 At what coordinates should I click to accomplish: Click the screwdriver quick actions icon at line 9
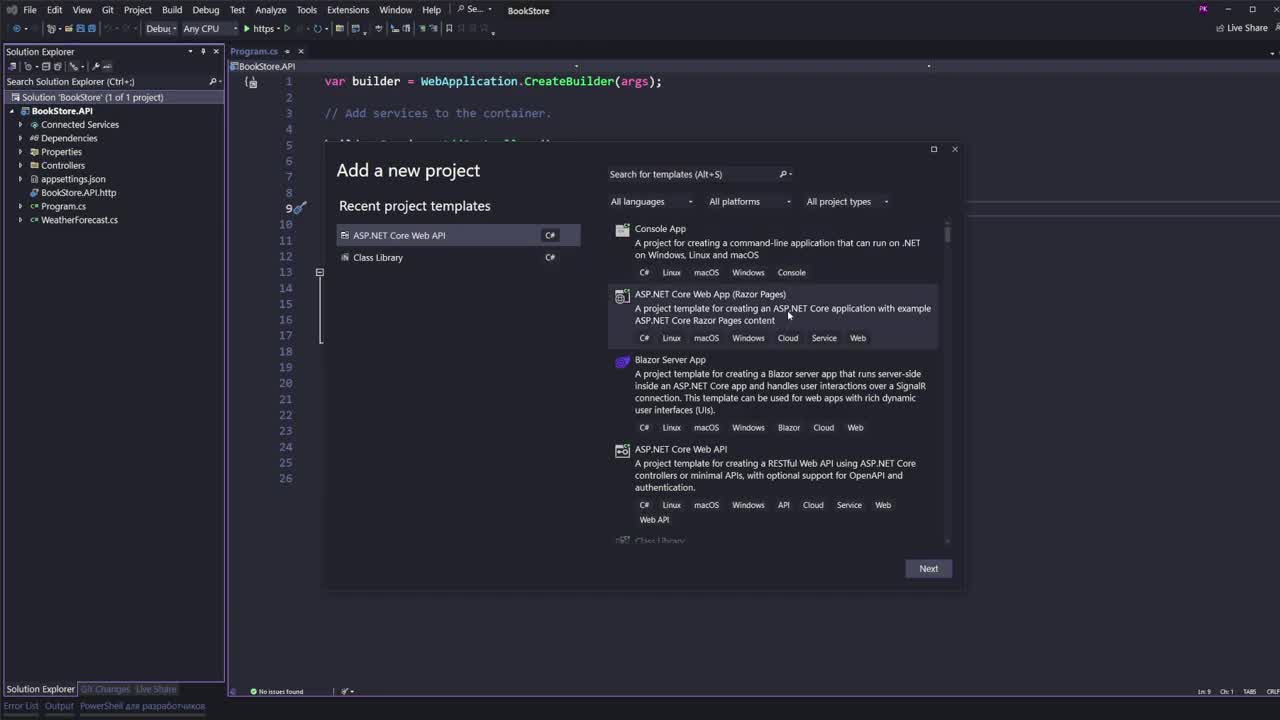point(300,208)
